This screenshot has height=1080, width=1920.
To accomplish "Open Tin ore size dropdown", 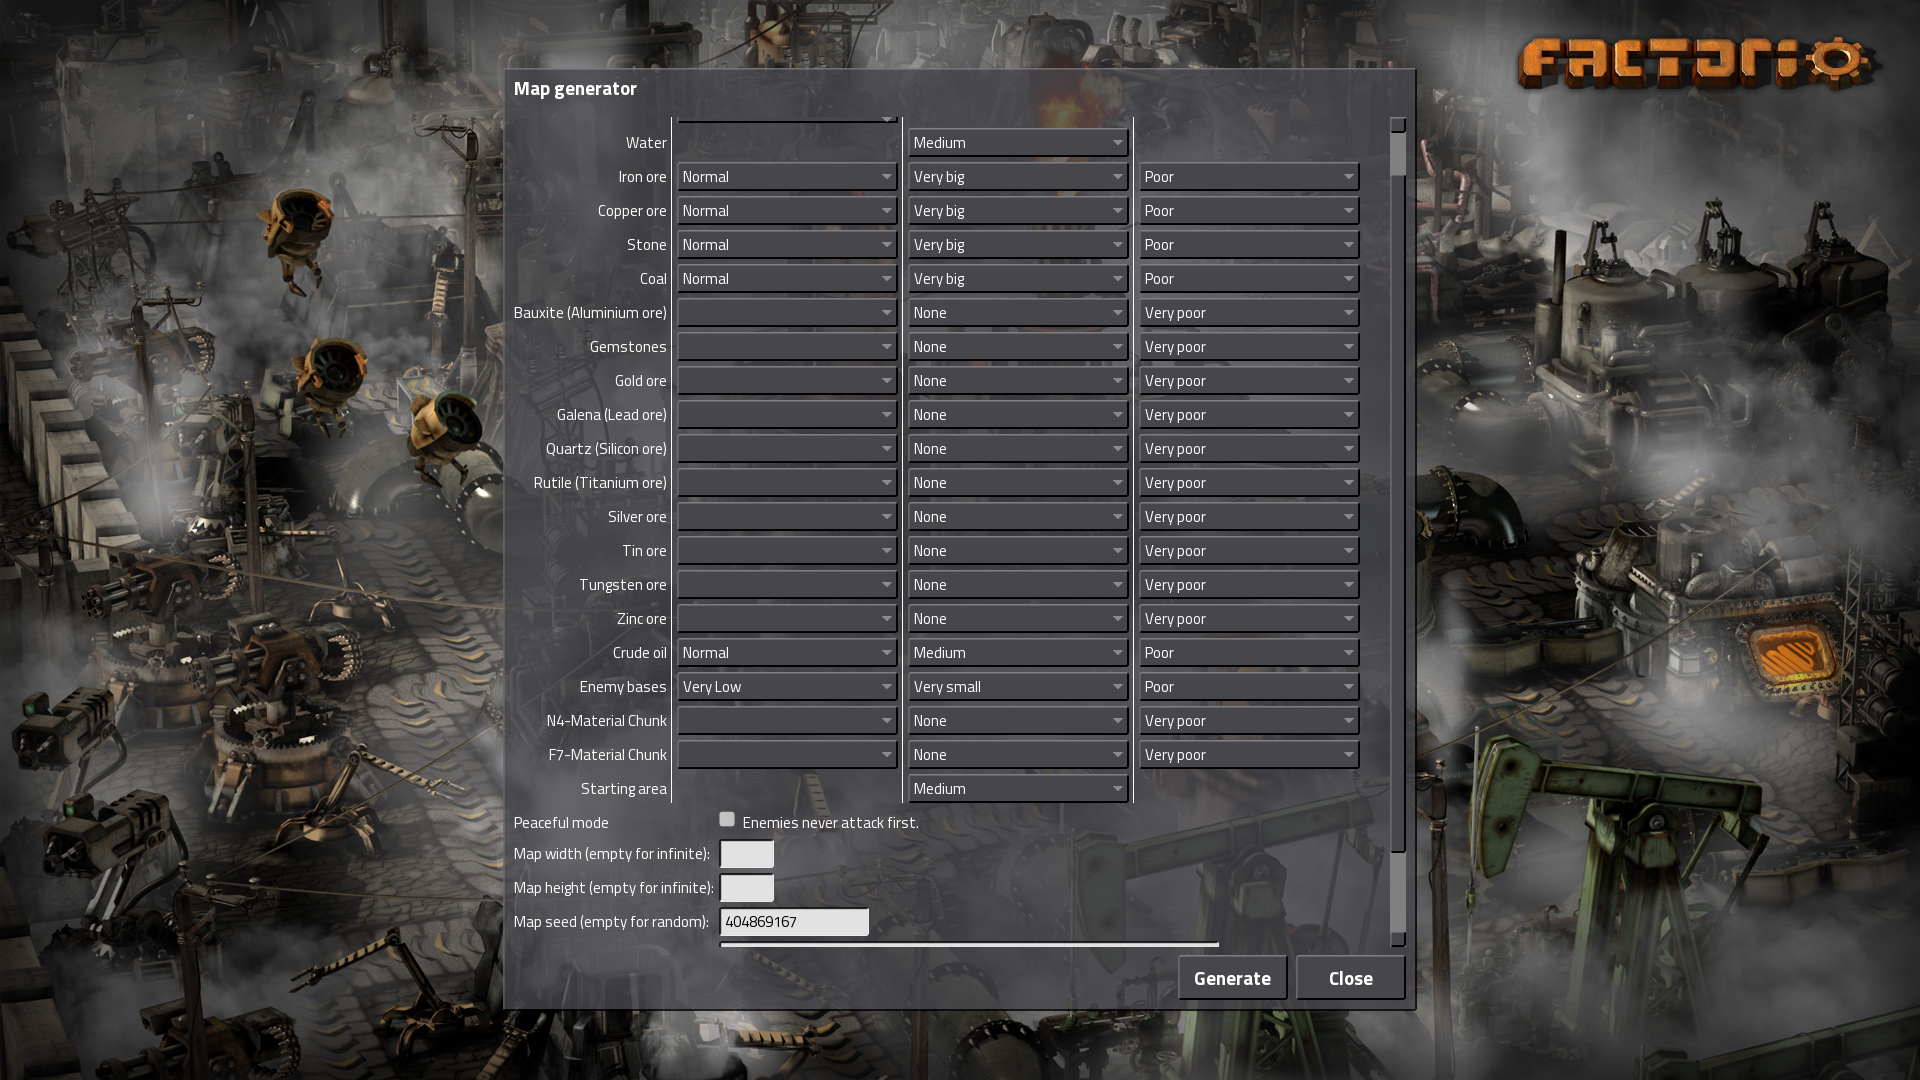I will 1018,551.
